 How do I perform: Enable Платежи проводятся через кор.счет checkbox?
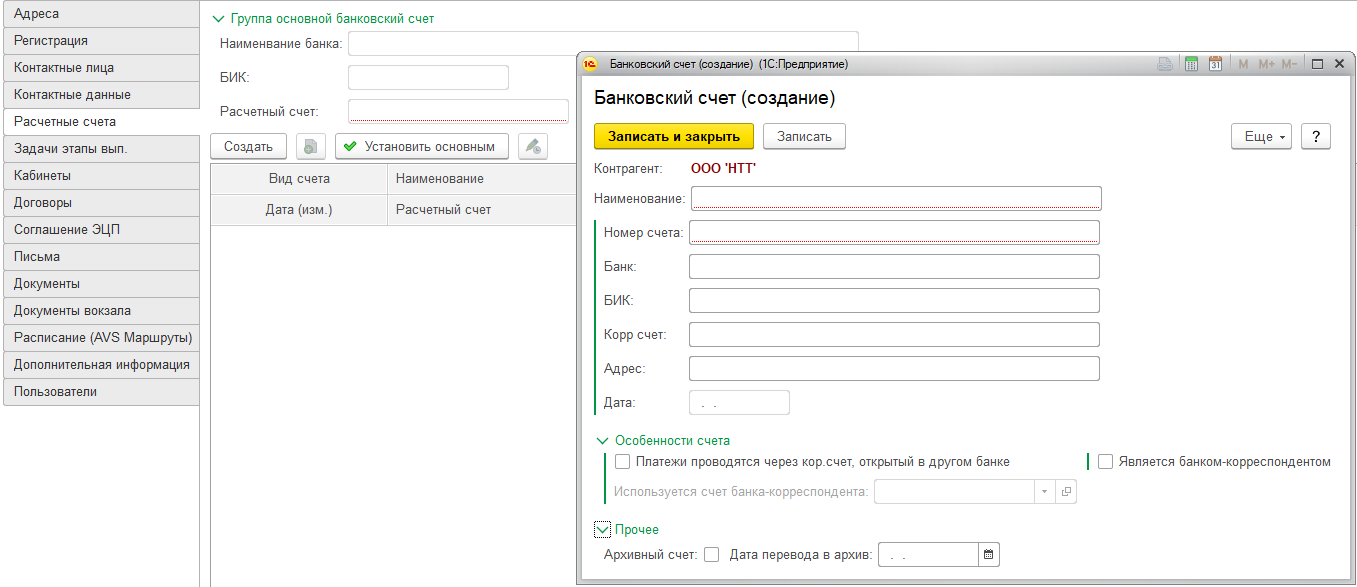[623, 462]
